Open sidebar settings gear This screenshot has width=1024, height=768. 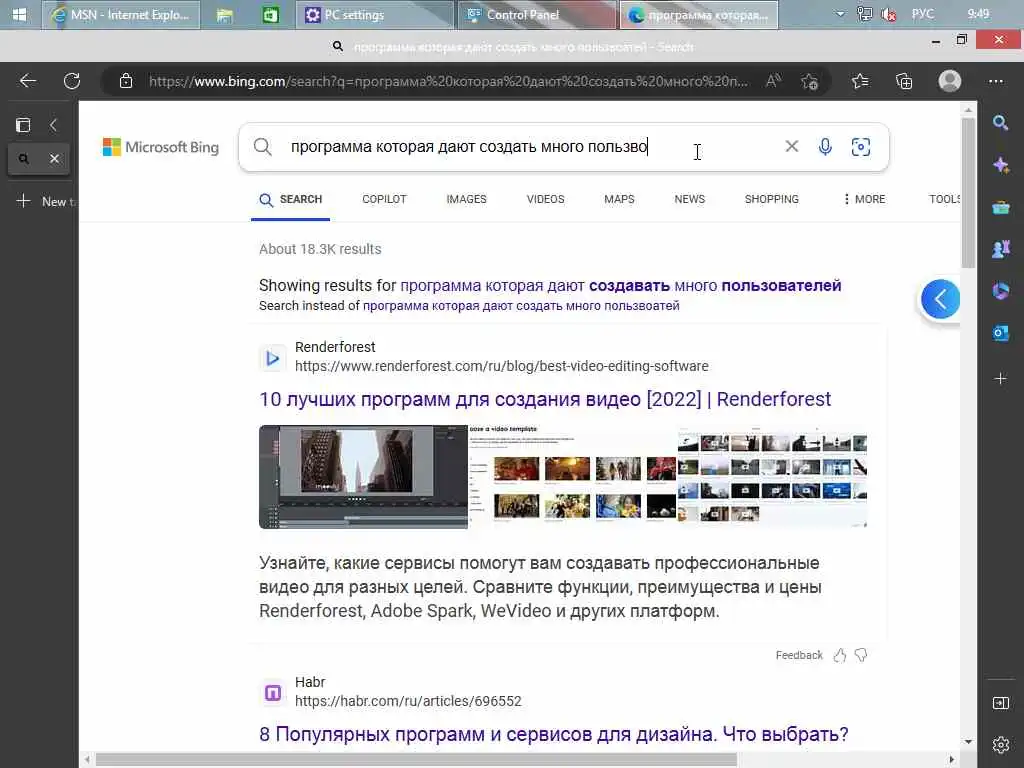[1000, 744]
